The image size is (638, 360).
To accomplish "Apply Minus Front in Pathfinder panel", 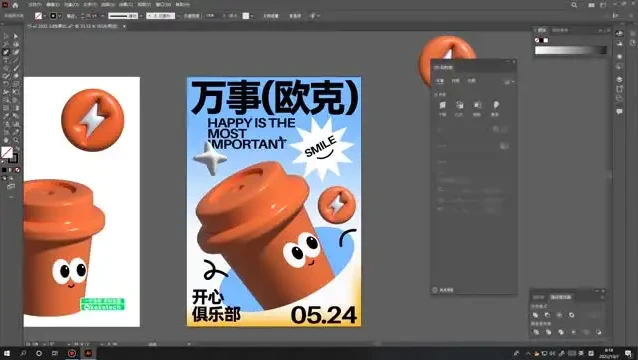I will coord(548,315).
